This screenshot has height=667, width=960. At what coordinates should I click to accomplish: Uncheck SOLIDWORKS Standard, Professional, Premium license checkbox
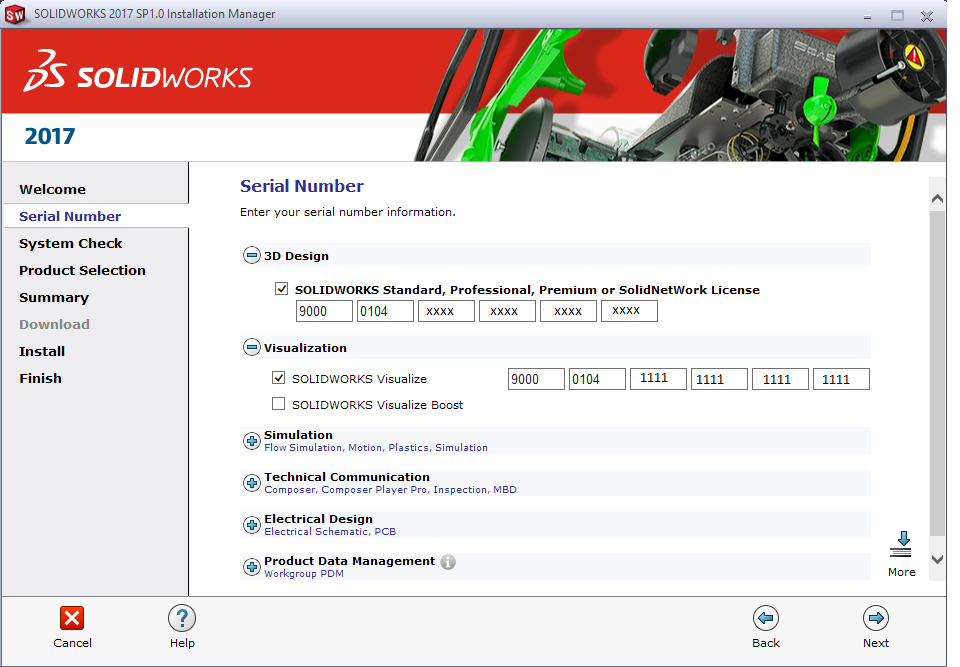(x=281, y=289)
